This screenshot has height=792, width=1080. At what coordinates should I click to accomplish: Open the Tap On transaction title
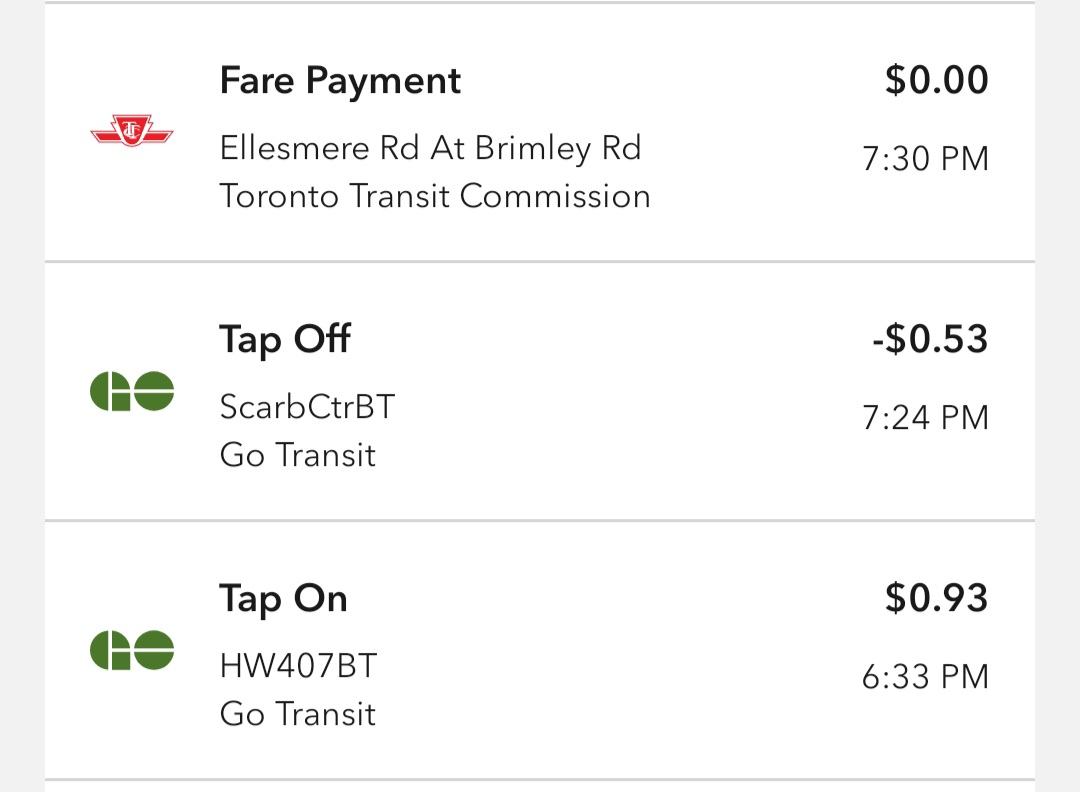pyautogui.click(x=283, y=599)
